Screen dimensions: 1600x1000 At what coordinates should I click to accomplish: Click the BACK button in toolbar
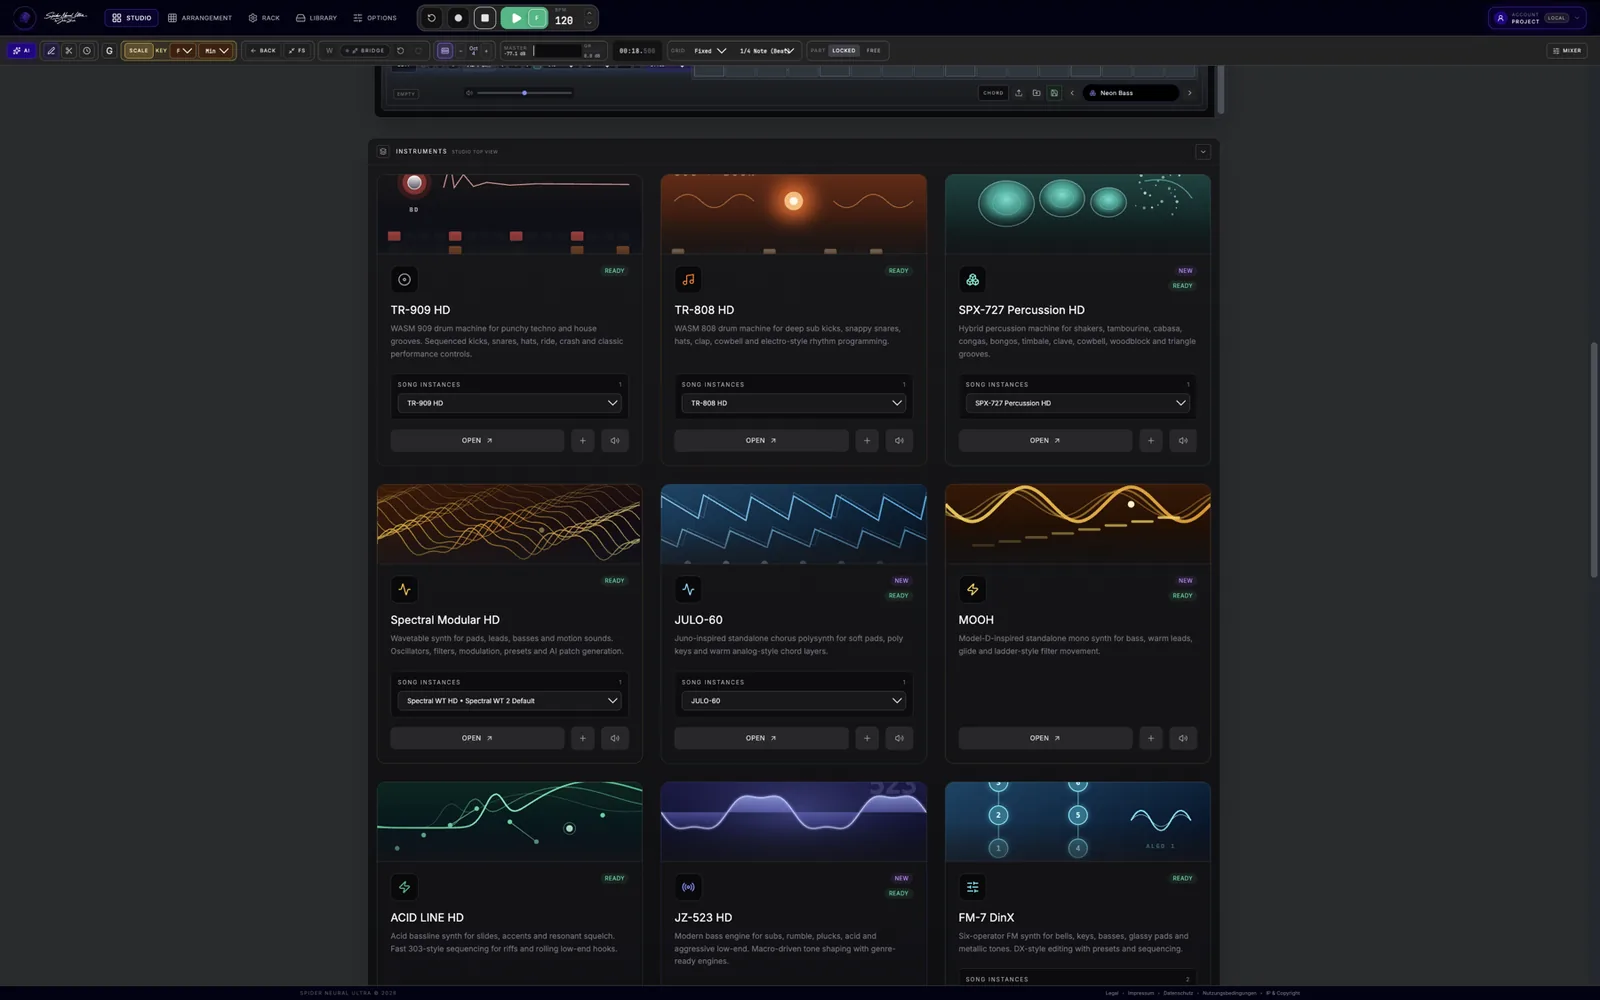coord(263,50)
